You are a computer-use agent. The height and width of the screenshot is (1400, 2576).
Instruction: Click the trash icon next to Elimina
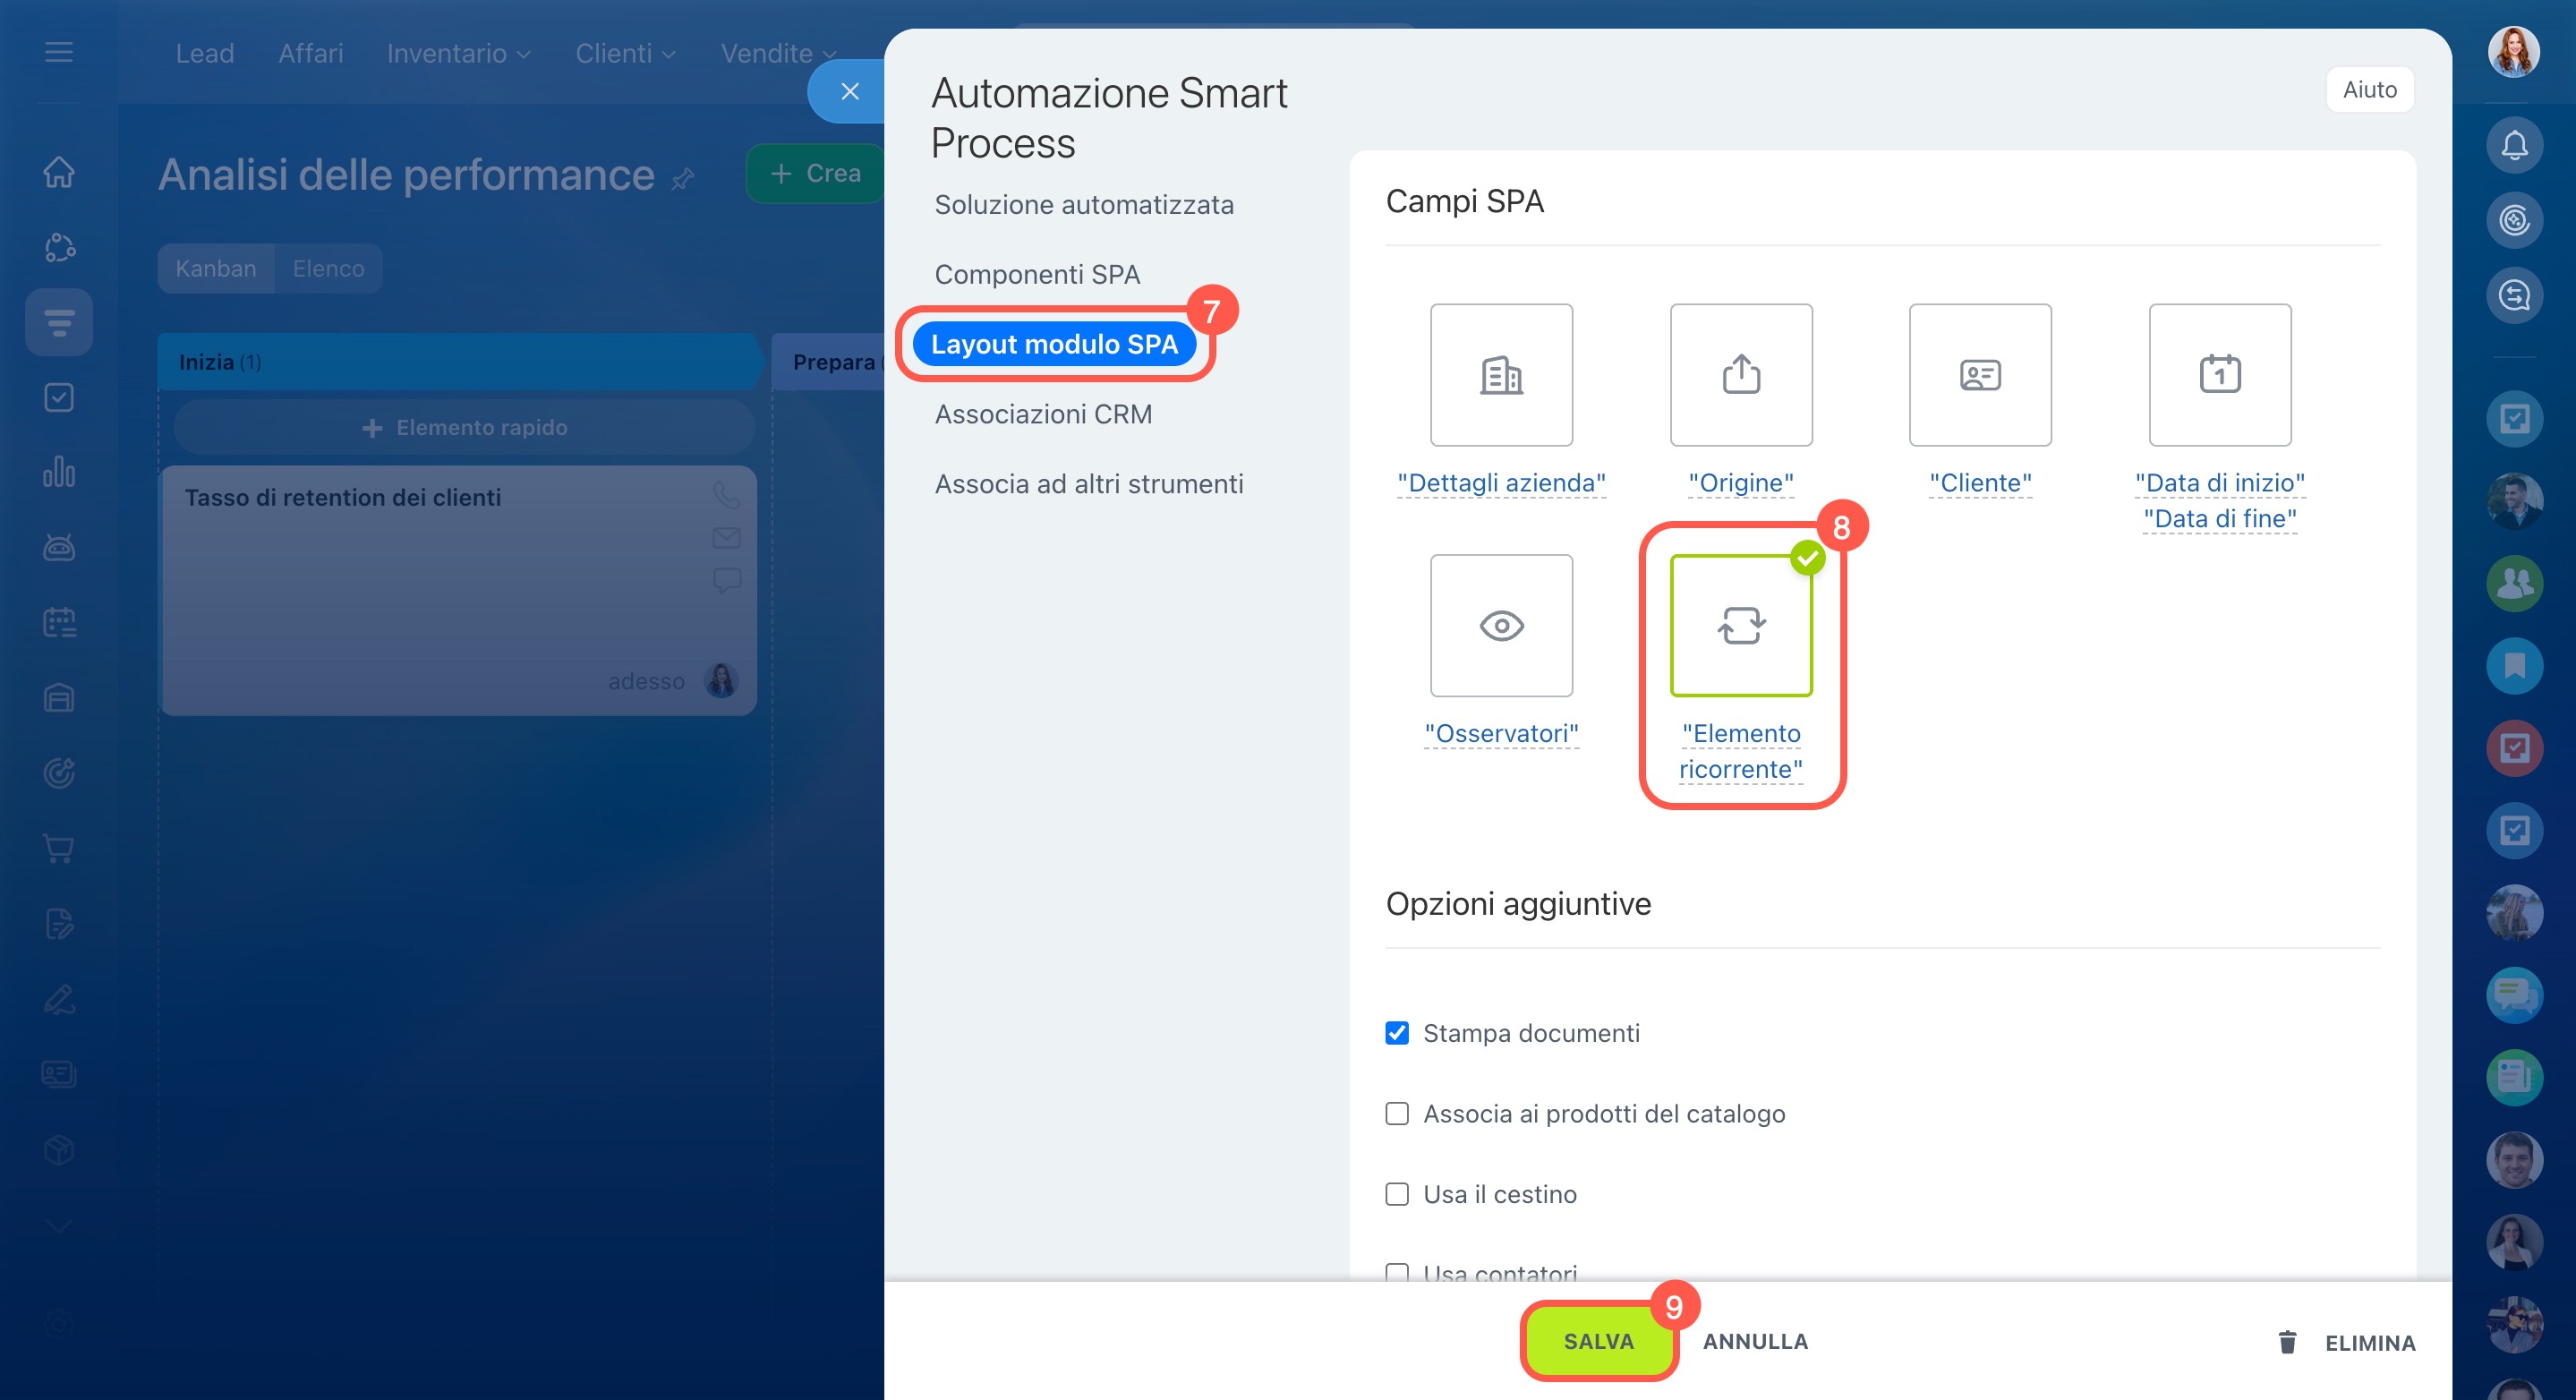pos(2287,1342)
